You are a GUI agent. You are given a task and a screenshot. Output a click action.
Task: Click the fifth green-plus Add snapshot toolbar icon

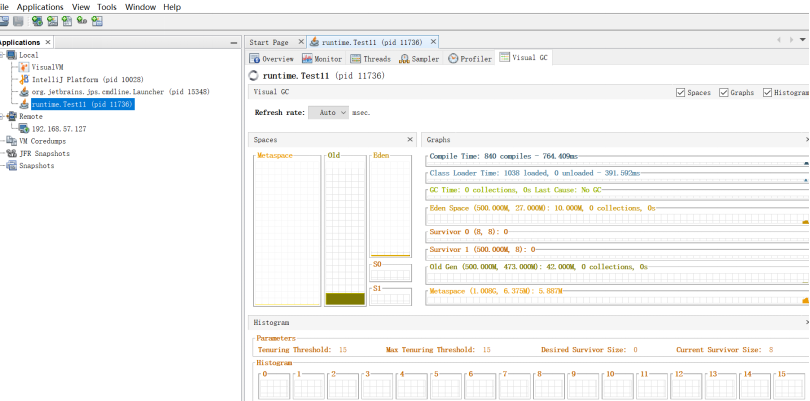pyautogui.click(x=97, y=21)
